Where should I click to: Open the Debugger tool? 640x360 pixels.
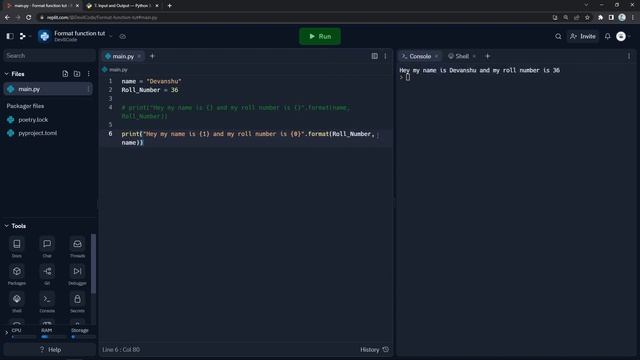[77, 275]
